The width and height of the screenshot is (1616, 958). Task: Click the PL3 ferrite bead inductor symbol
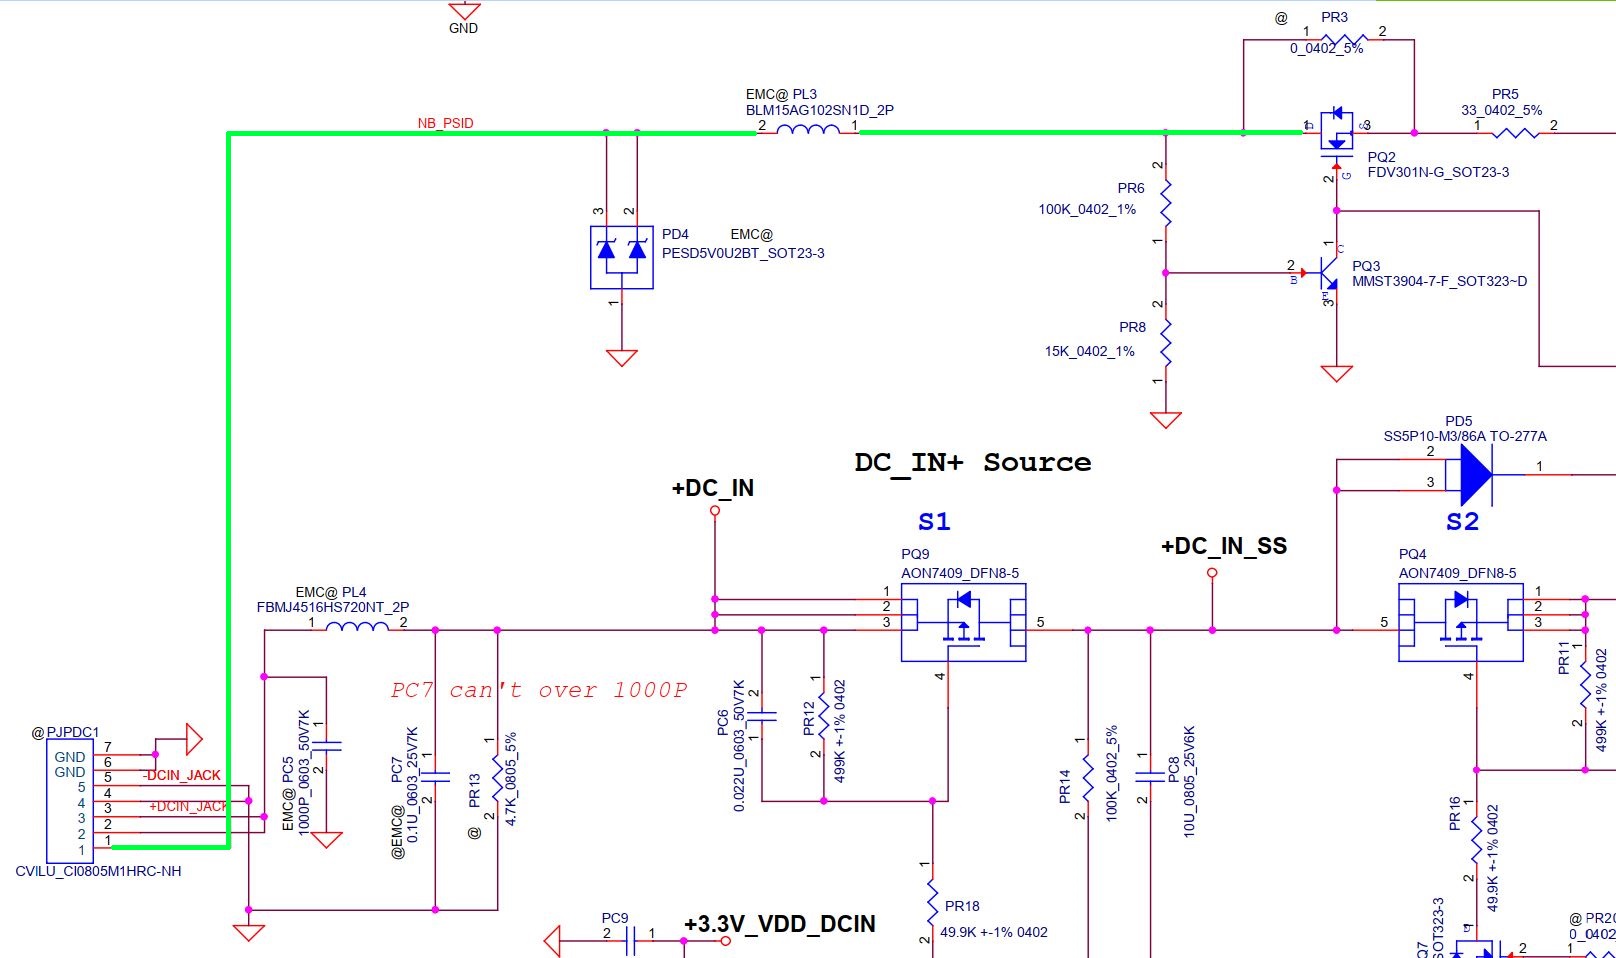[808, 130]
